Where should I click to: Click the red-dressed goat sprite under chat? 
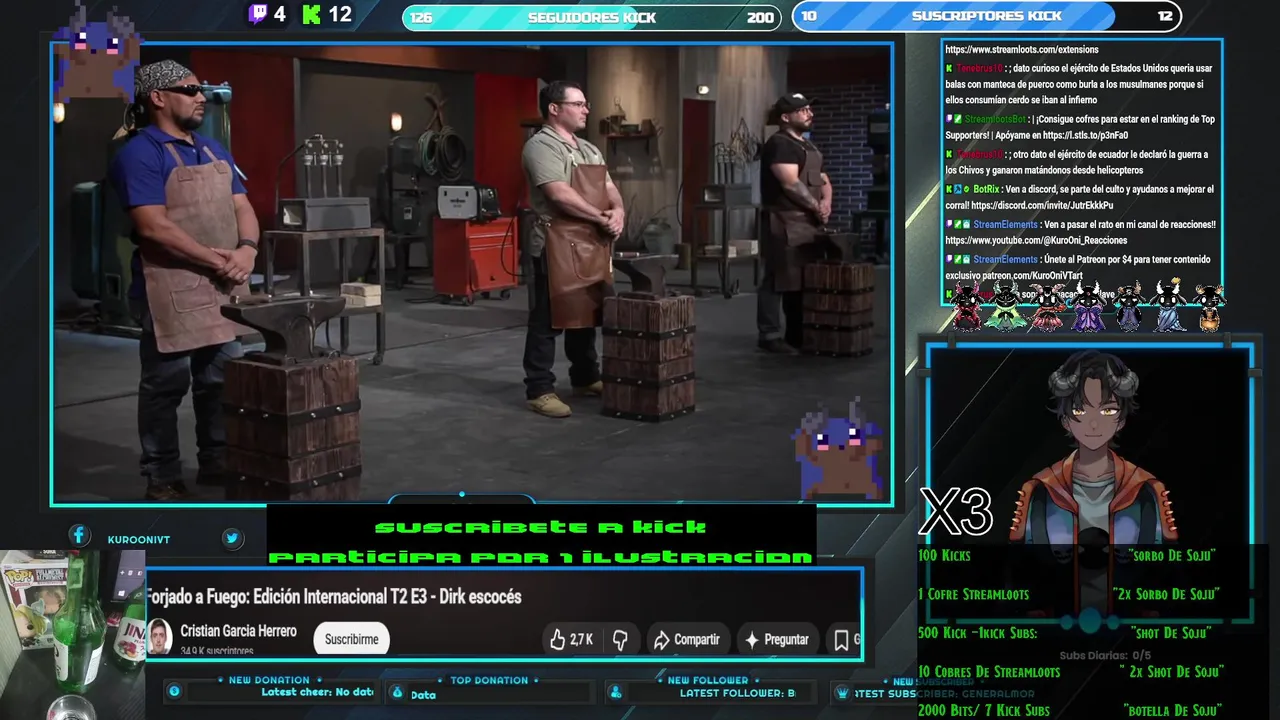[967, 307]
